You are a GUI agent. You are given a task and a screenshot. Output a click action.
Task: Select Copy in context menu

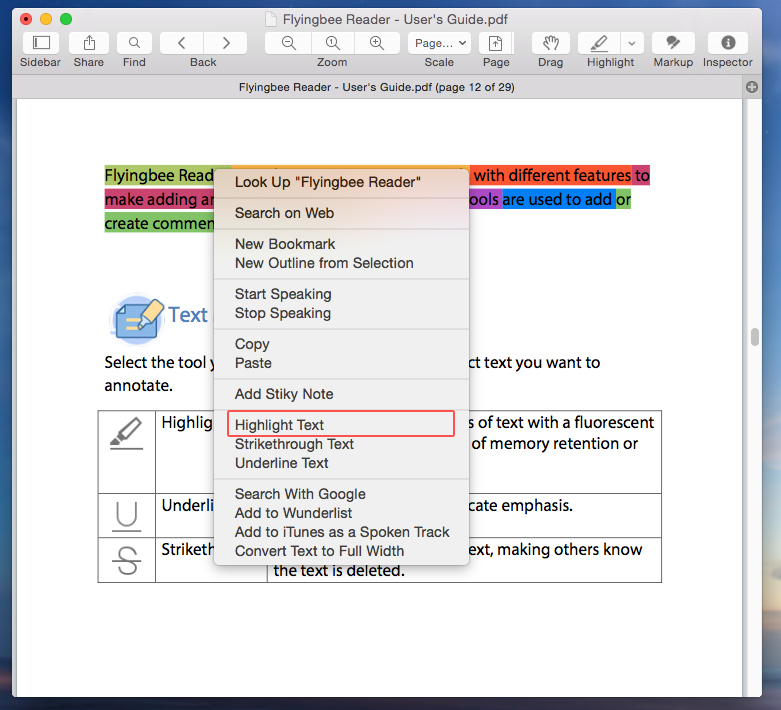coord(341,344)
